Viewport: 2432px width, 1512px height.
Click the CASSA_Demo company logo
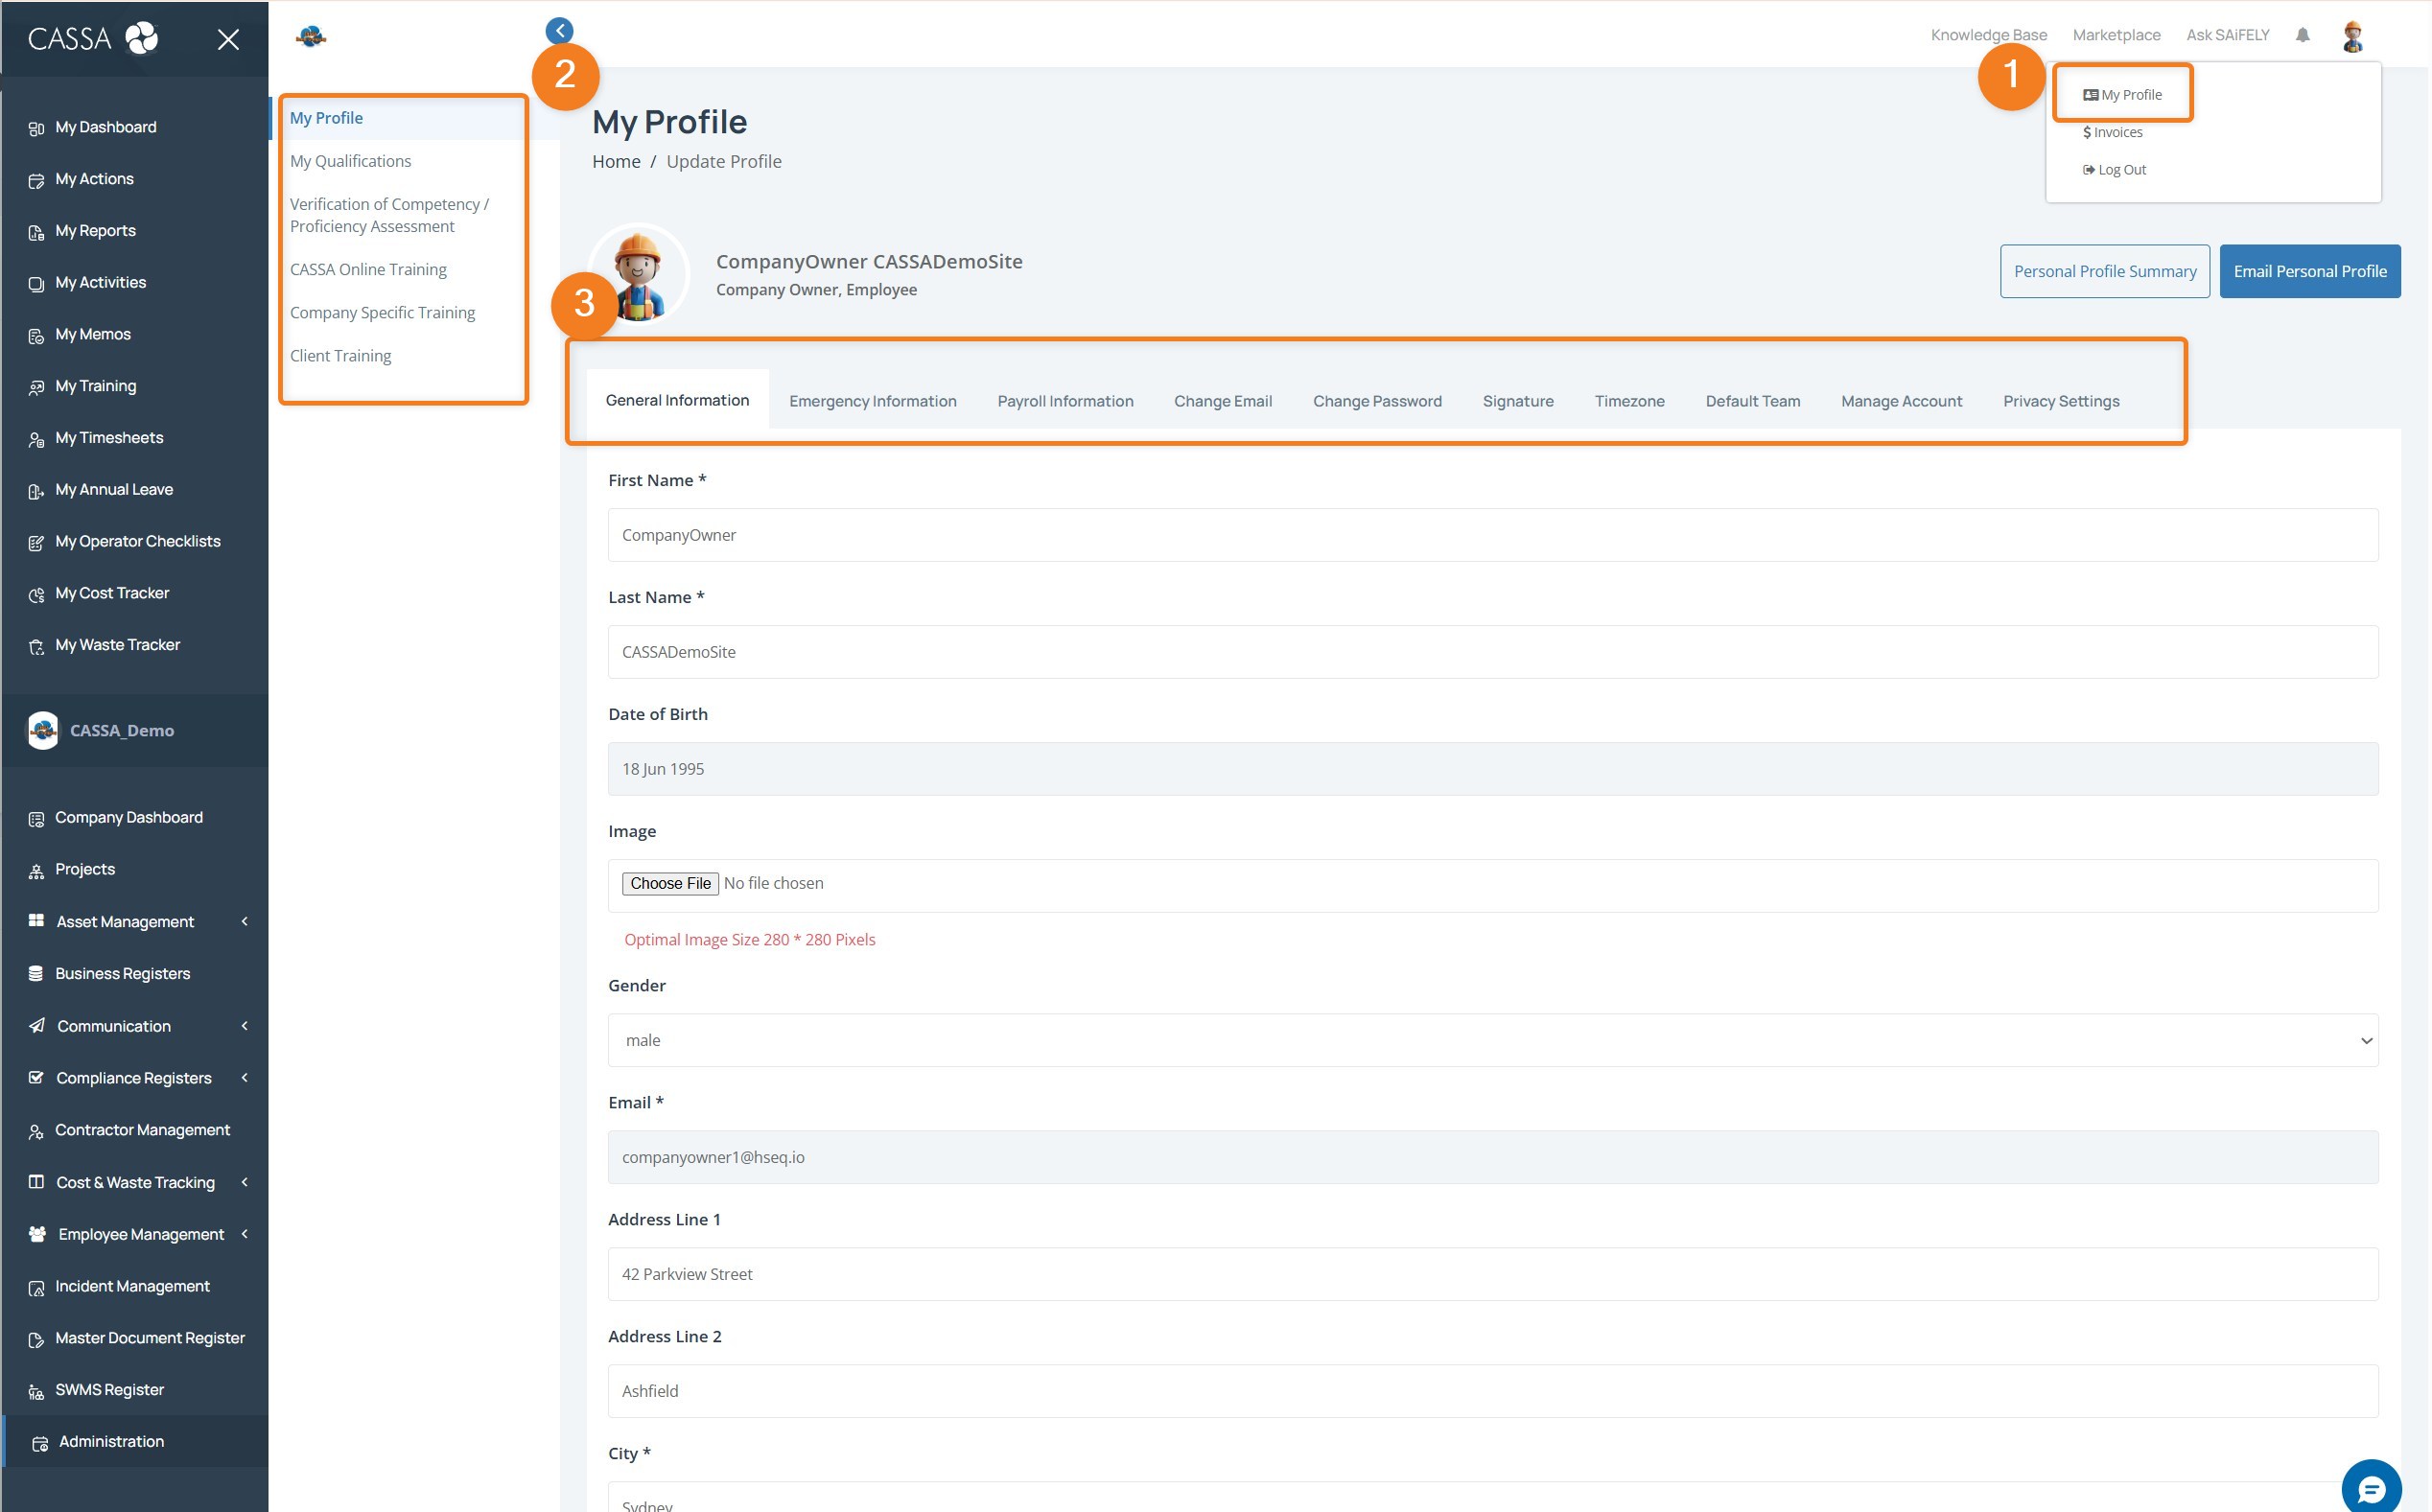(42, 730)
